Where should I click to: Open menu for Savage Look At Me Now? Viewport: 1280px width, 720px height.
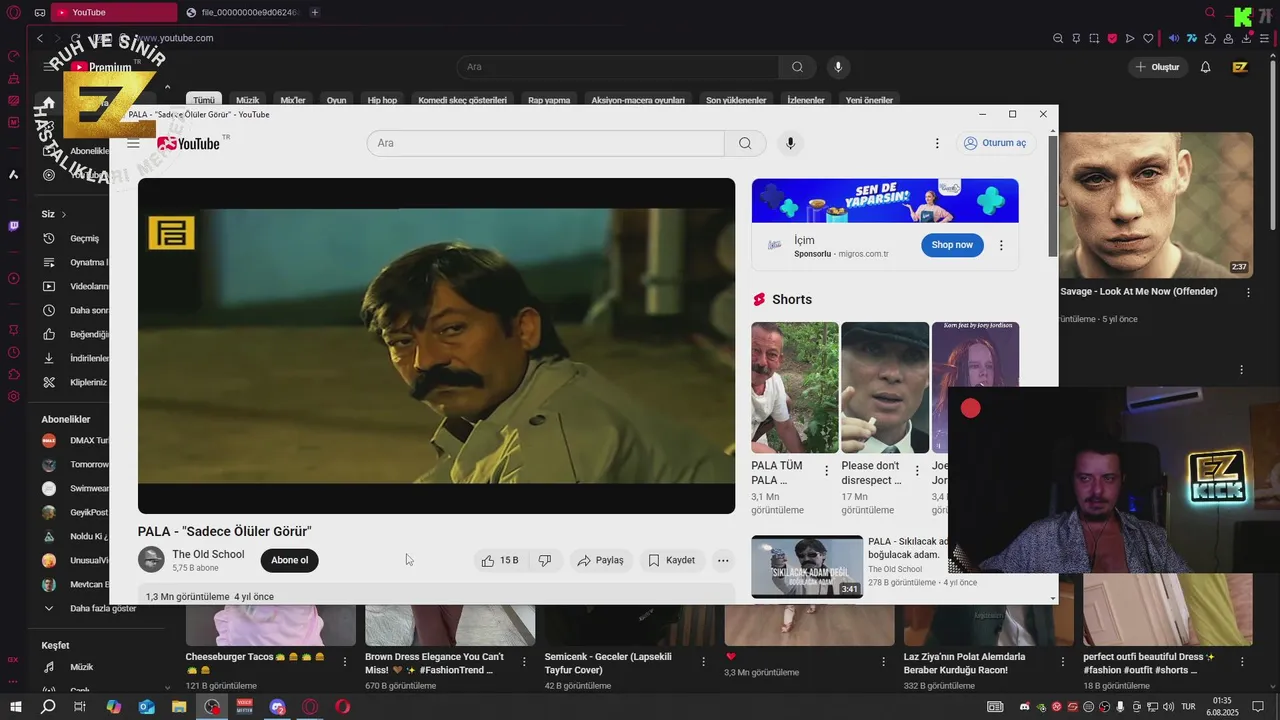coord(1248,293)
